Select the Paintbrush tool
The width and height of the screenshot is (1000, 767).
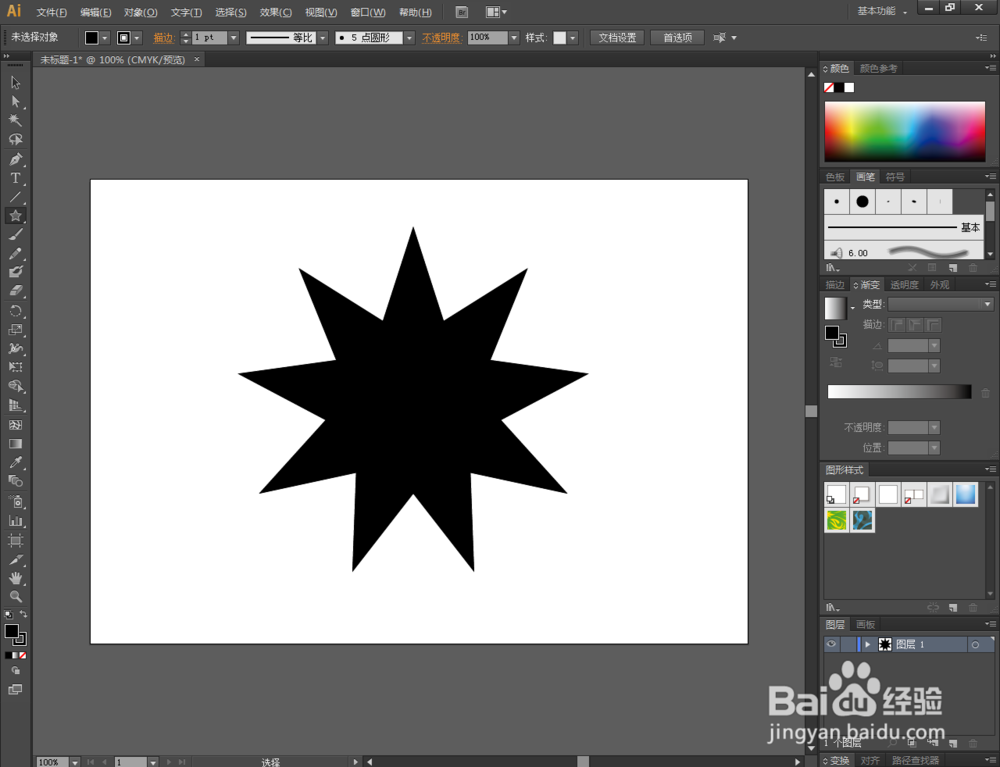[15, 235]
